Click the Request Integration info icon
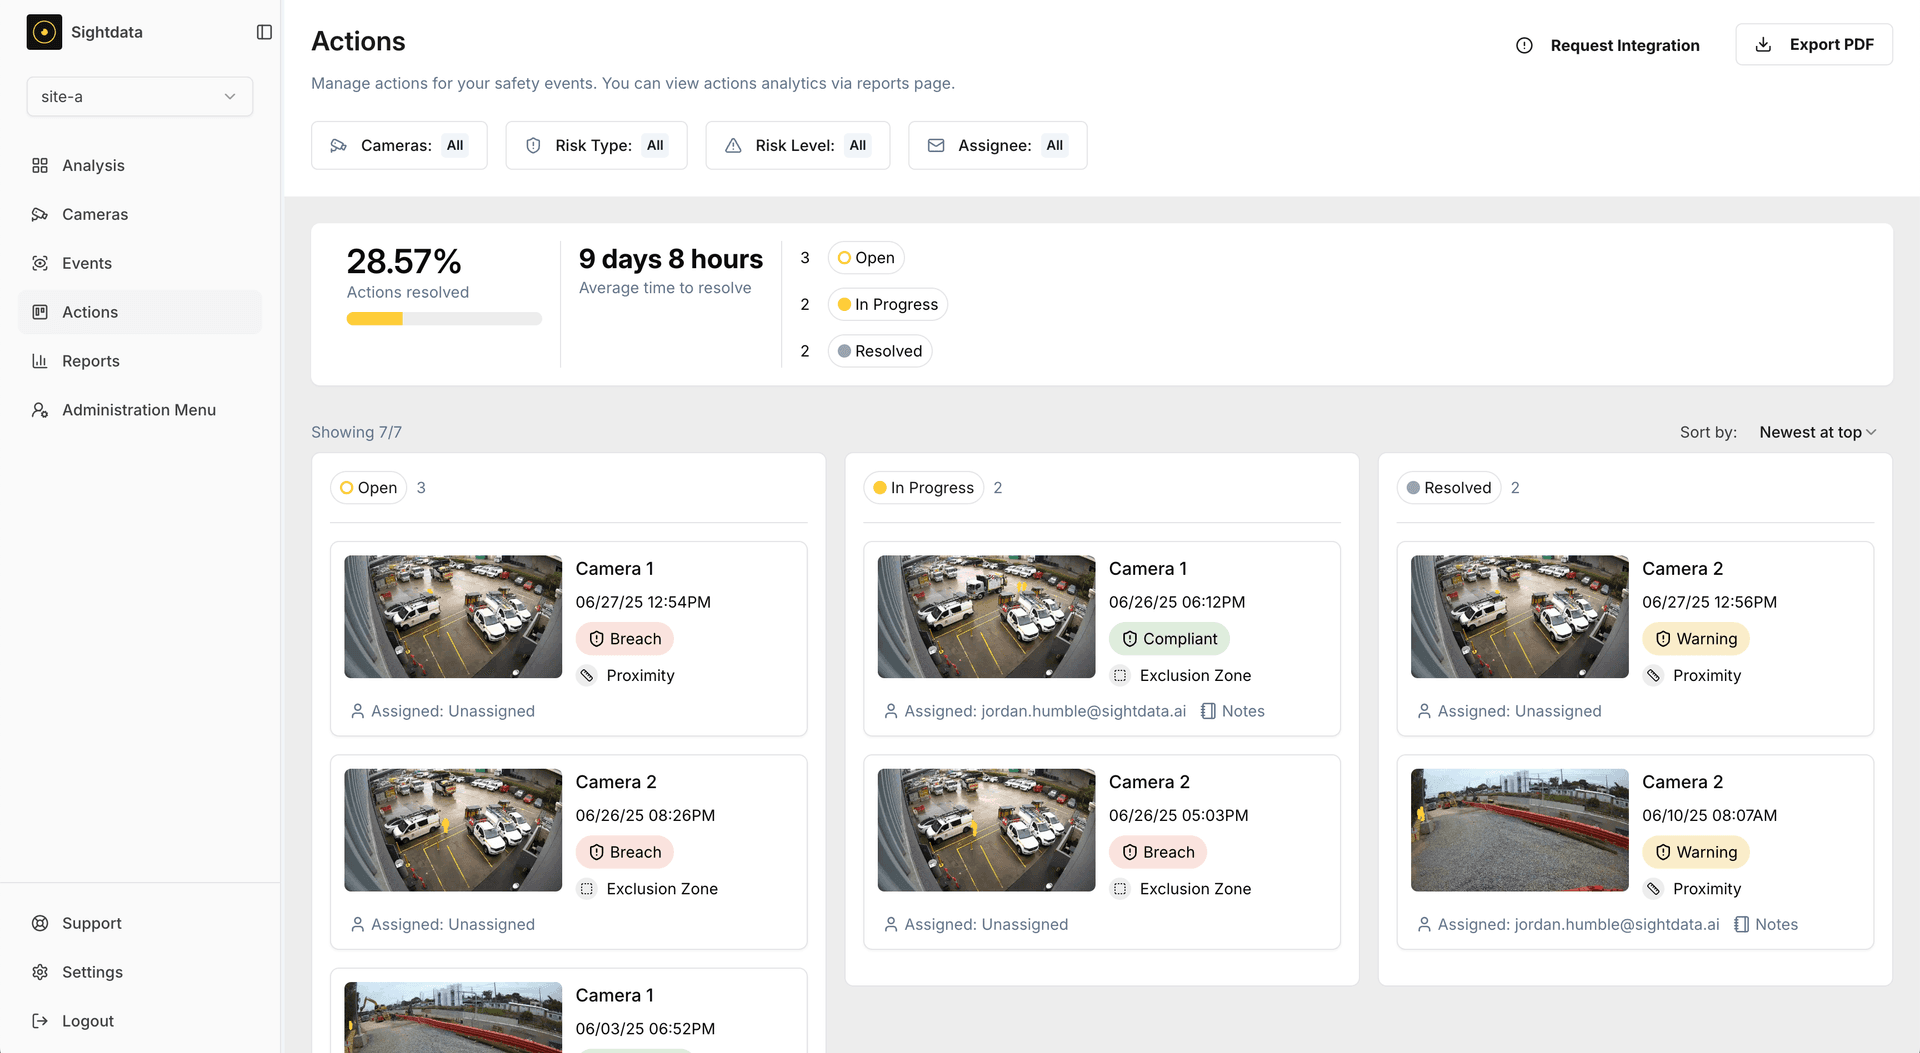Screen dimensions: 1920x1053 [x=1524, y=46]
